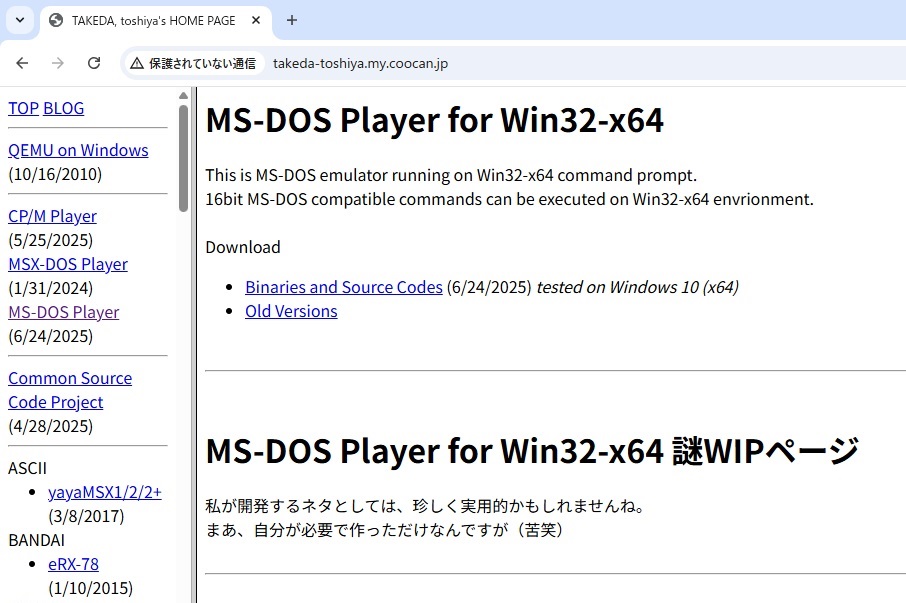The width and height of the screenshot is (906, 603).
Task: Click the (4/28/2025) date text
Action: click(x=50, y=426)
